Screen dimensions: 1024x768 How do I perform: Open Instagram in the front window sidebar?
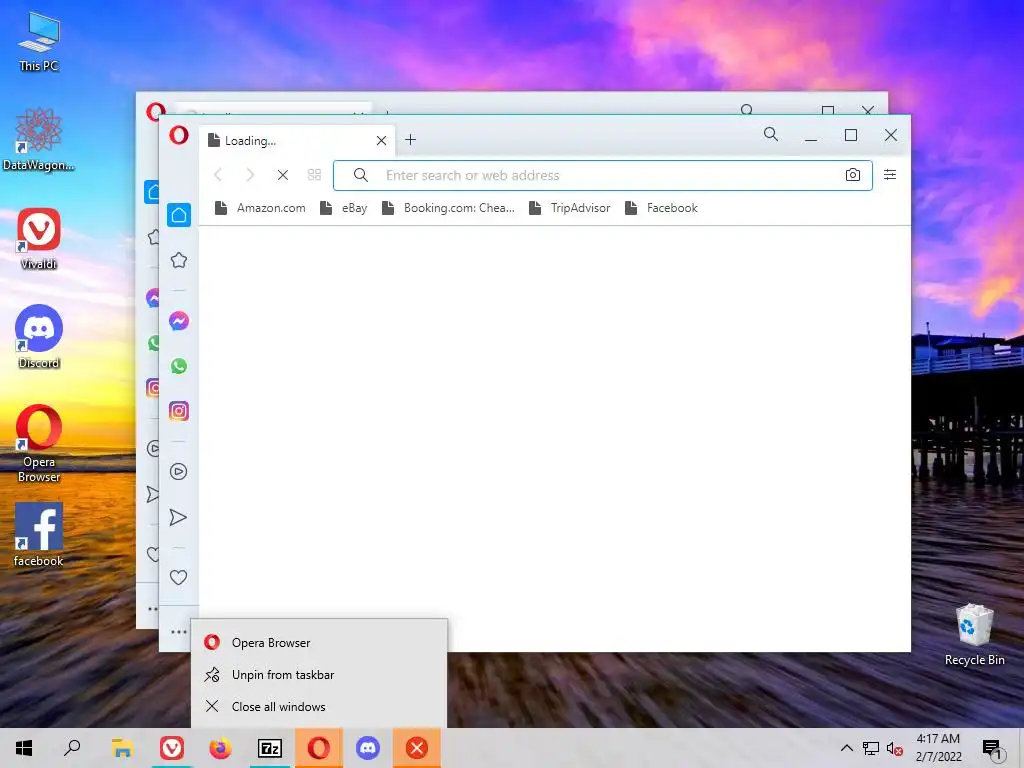(178, 411)
